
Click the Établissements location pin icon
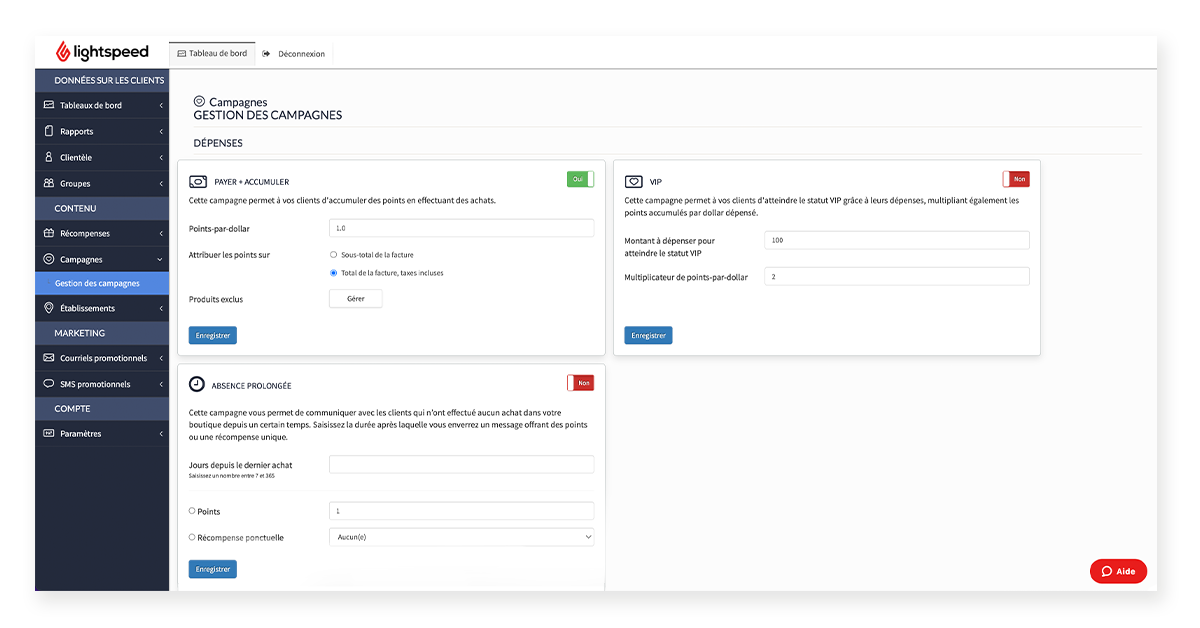(49, 308)
